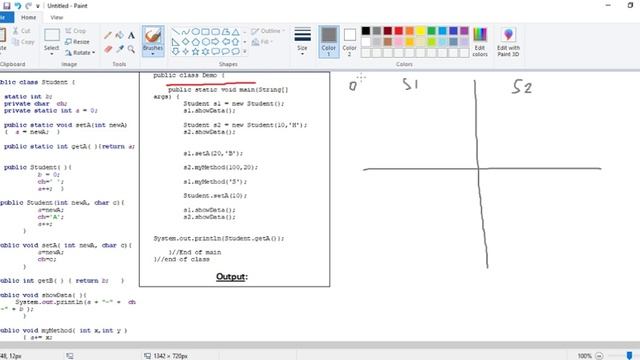Image resolution: width=640 pixels, height=360 pixels.
Task: Pick the yellow color swatch
Action: pyautogui.click(x=420, y=31)
